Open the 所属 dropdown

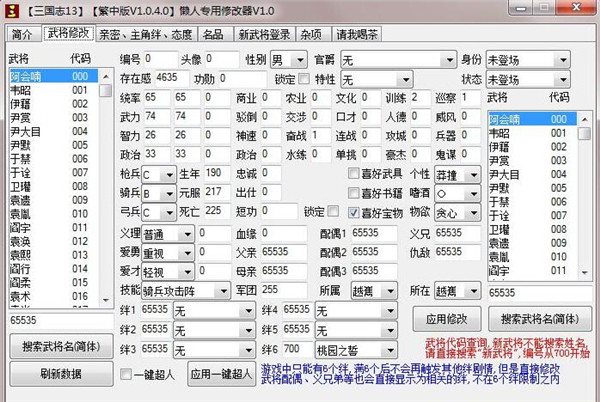[x=373, y=291]
